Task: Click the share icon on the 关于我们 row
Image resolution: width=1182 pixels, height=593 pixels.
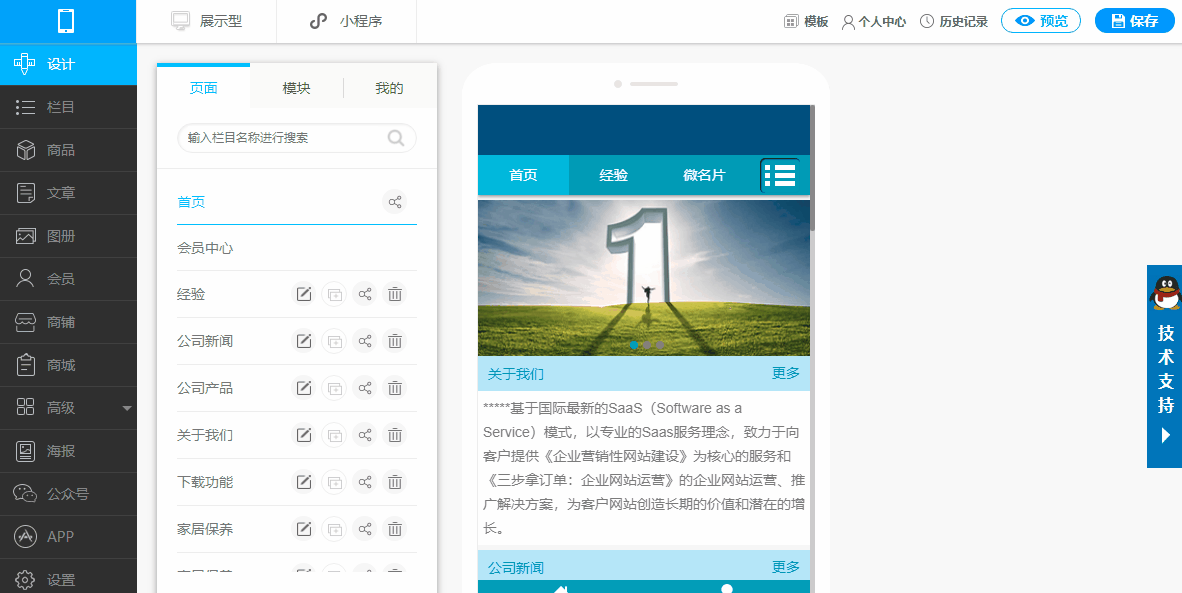Action: [365, 435]
